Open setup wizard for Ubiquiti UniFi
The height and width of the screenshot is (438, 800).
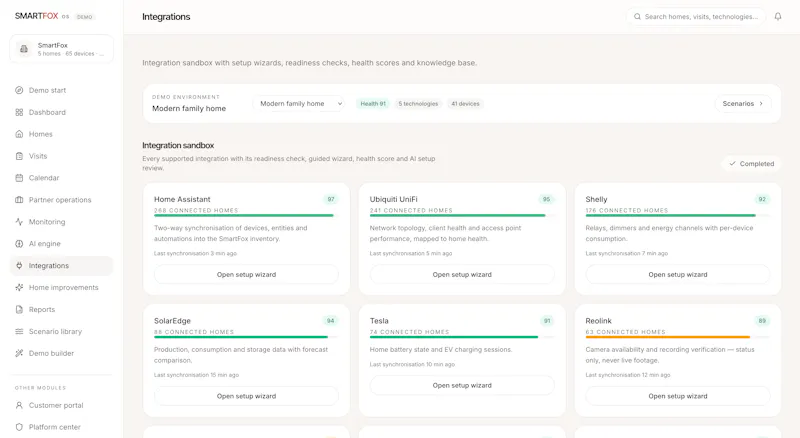pyautogui.click(x=462, y=275)
